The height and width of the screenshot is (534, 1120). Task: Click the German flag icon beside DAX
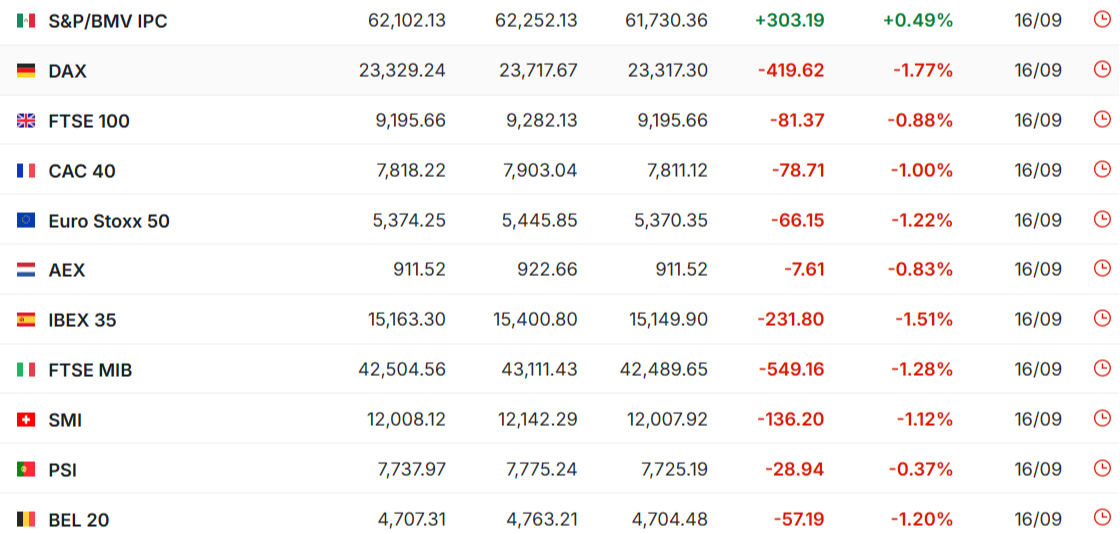[26, 71]
